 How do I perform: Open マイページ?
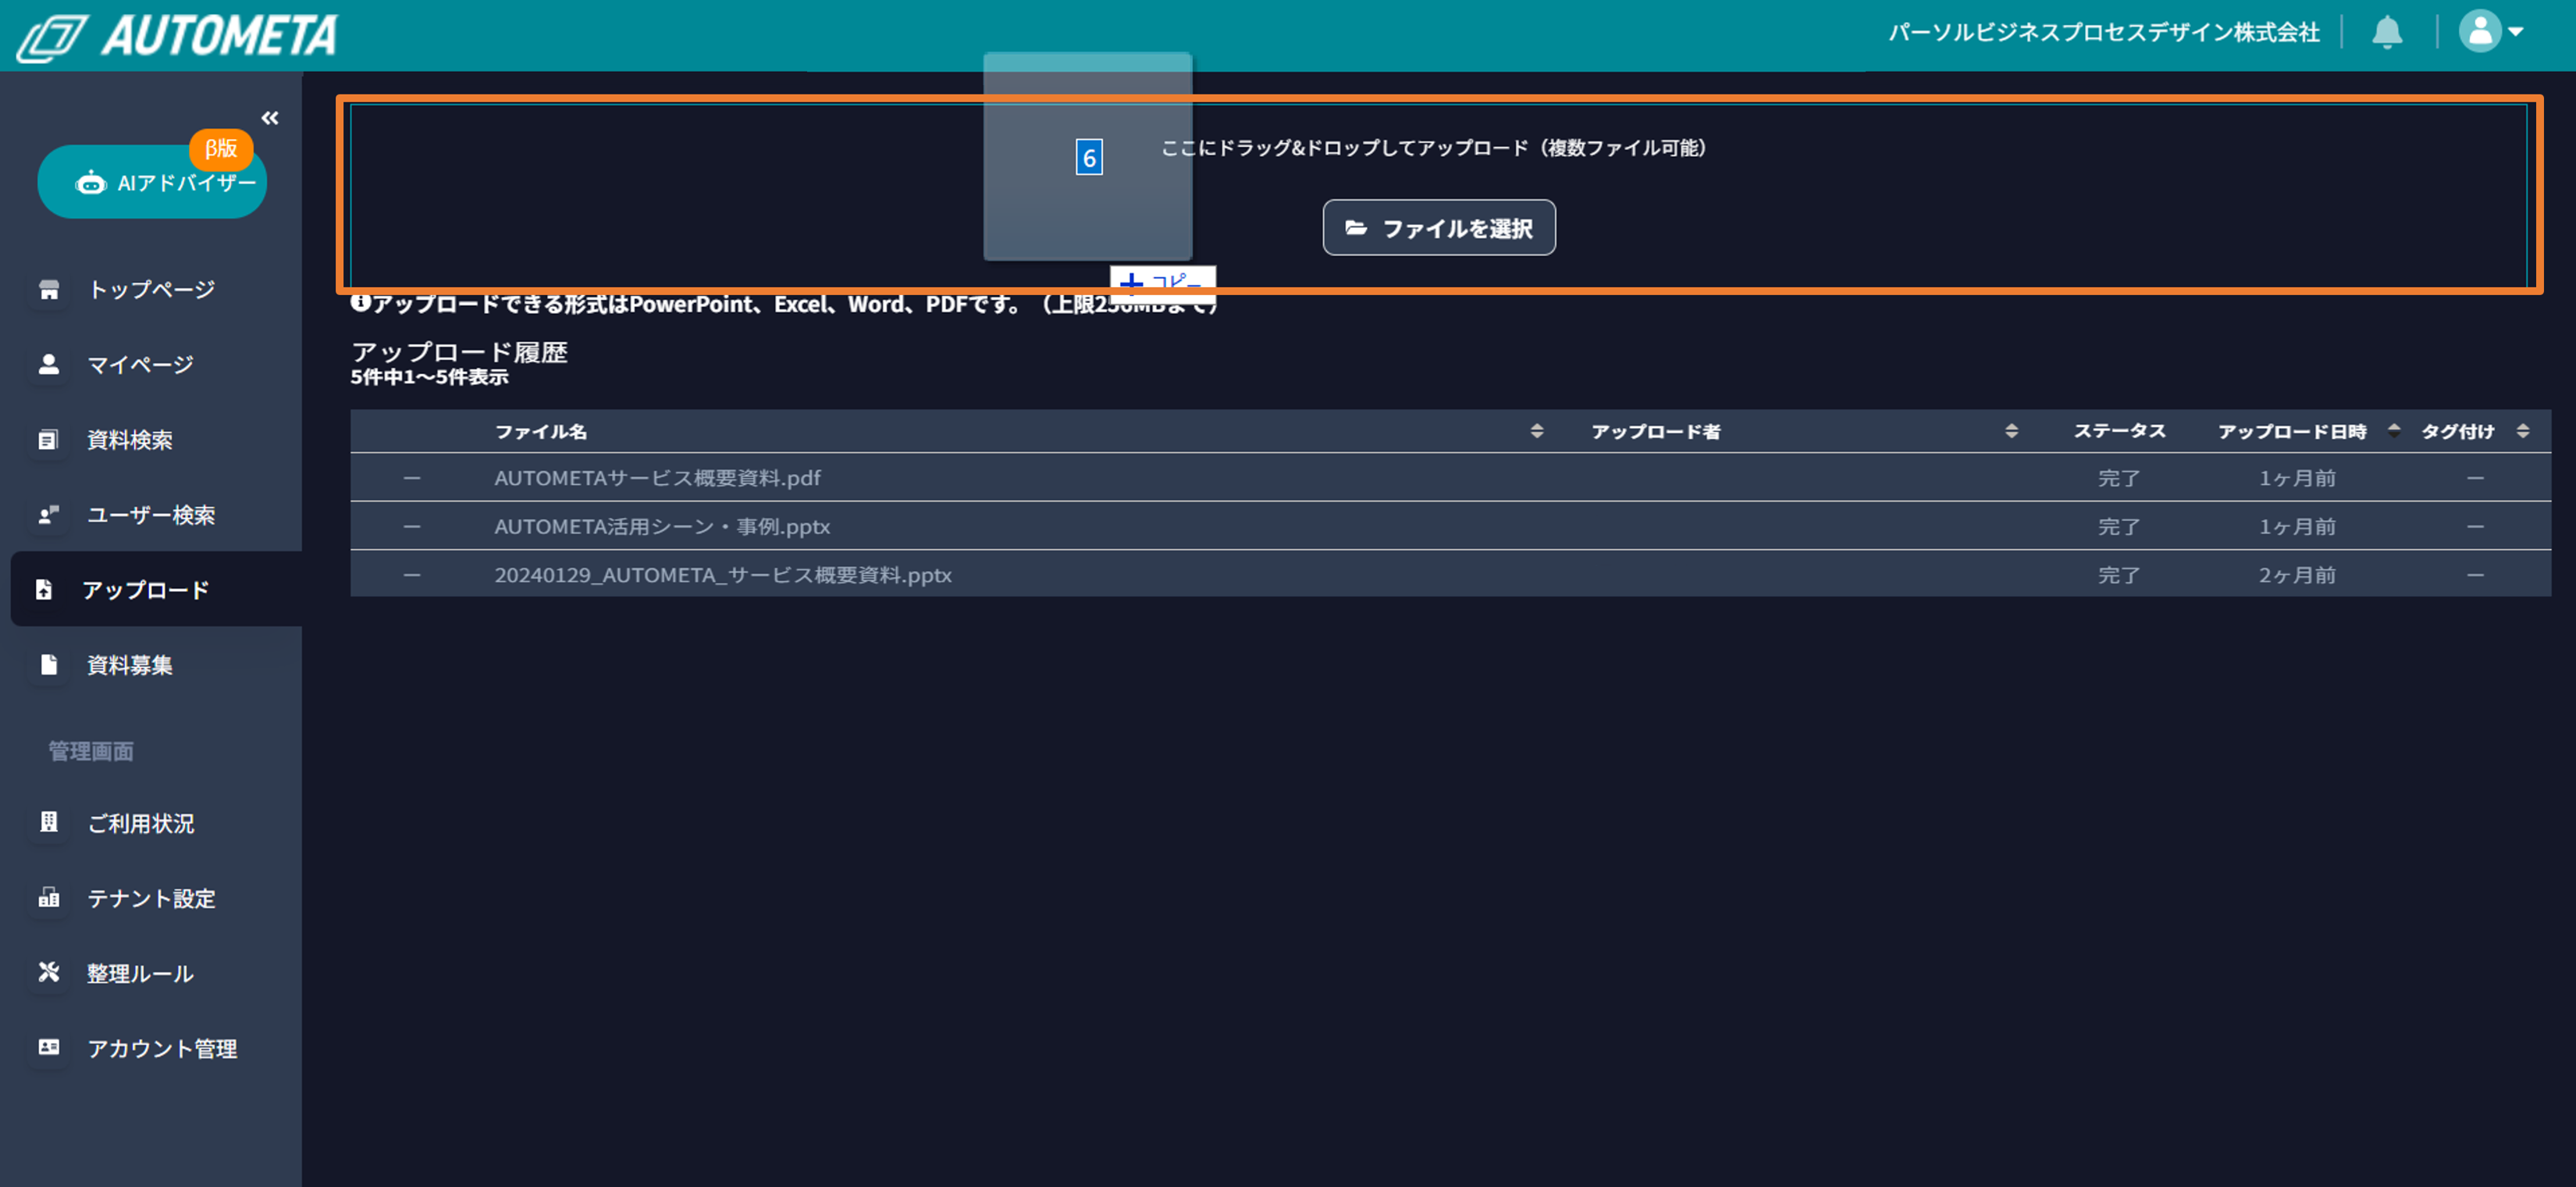coord(140,365)
